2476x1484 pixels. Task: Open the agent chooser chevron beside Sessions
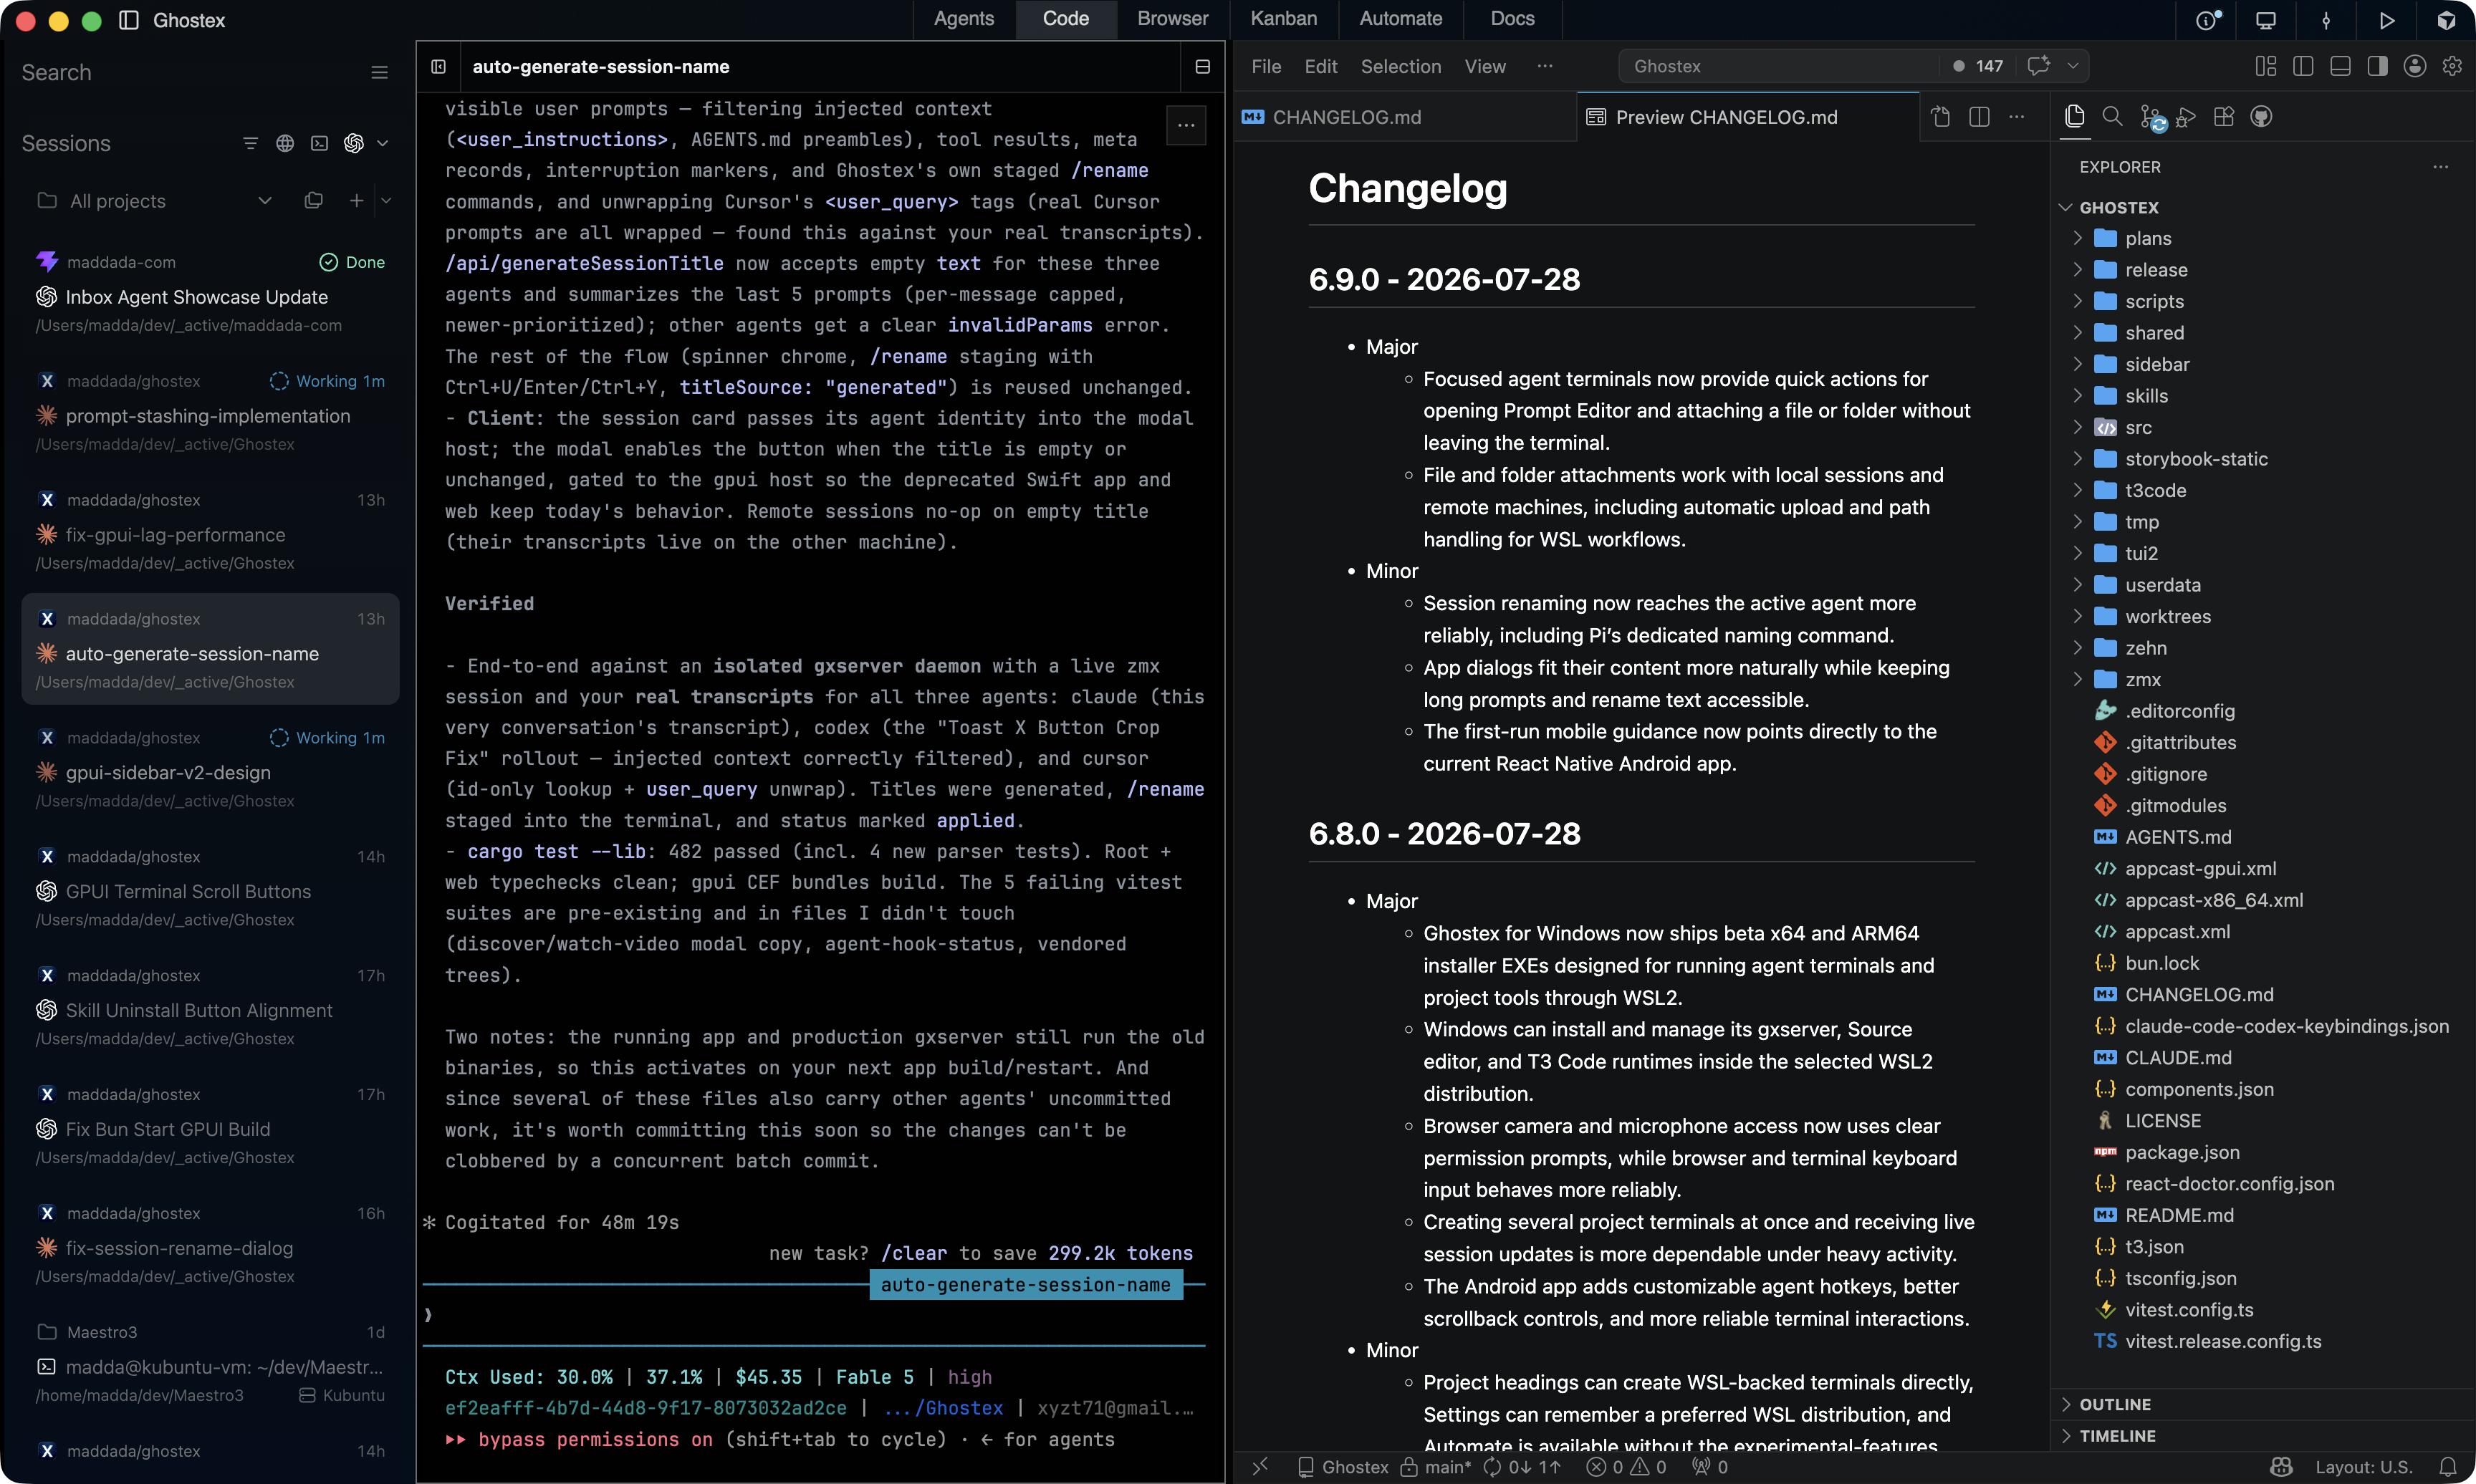tap(383, 143)
